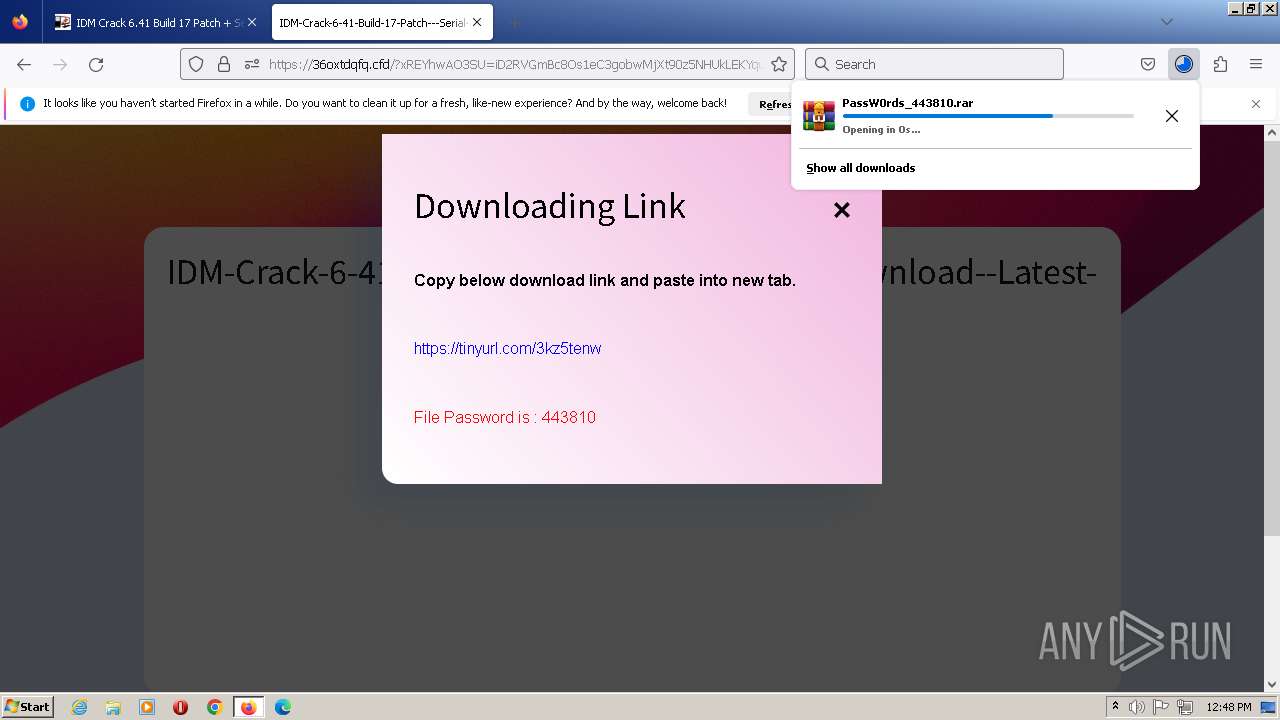This screenshot has width=1280, height=720.
Task: Open the tinyurl.com/3kz5tenw link
Action: click(507, 348)
